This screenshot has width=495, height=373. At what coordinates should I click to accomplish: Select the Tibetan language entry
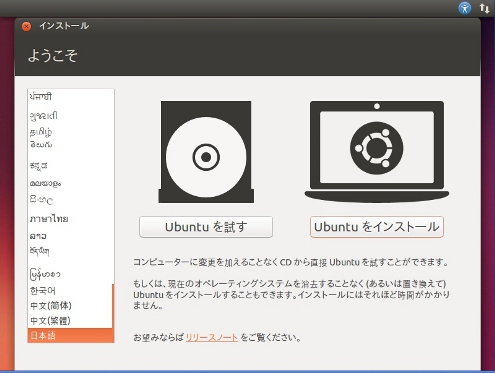pyautogui.click(x=70, y=251)
